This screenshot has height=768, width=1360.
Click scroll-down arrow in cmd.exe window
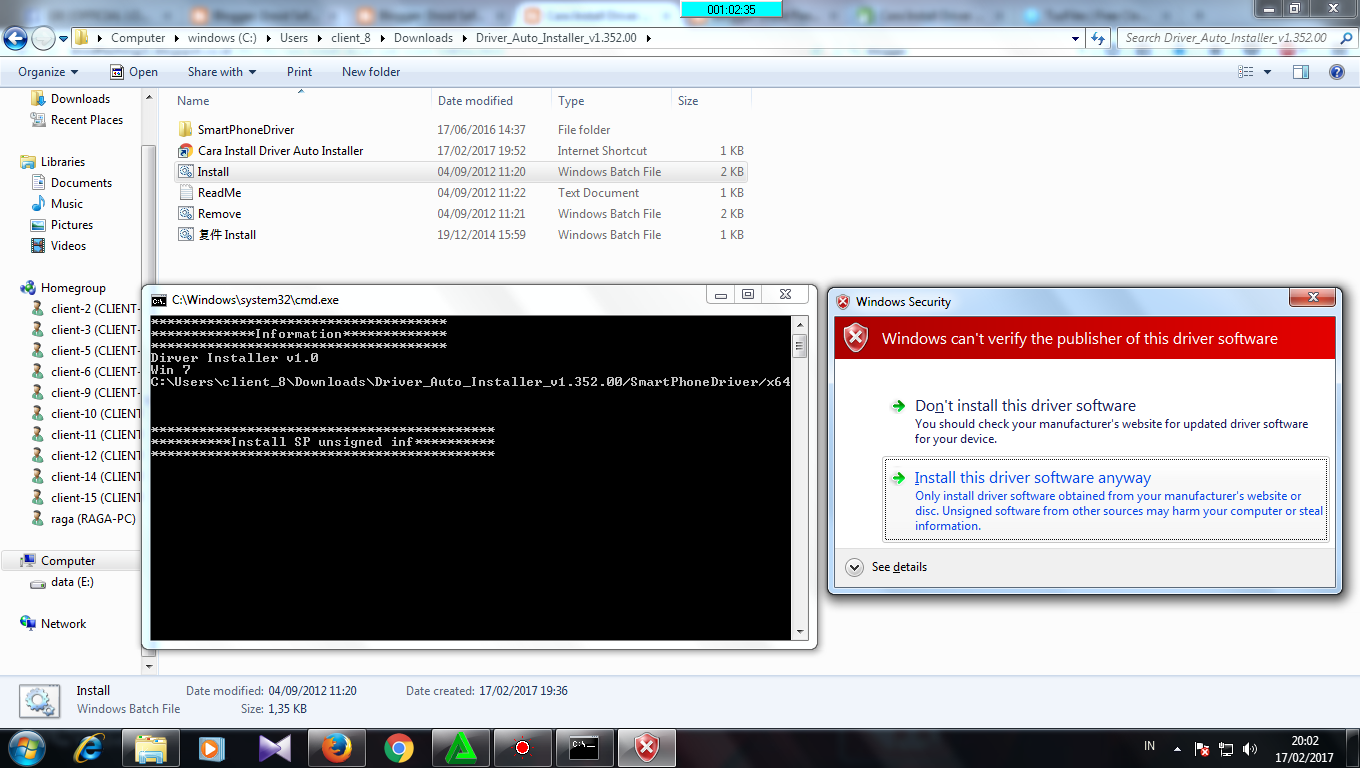click(799, 632)
